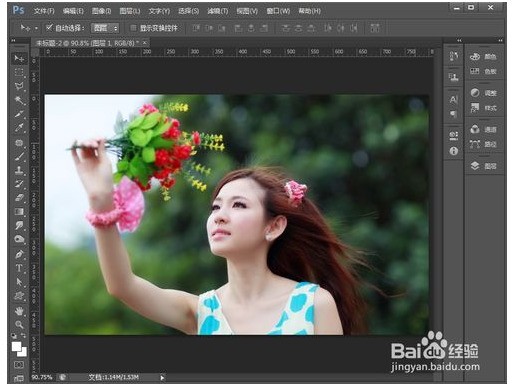Viewport: 512px width, 388px height.
Task: Open the 图层(L) menu
Action: [130, 11]
